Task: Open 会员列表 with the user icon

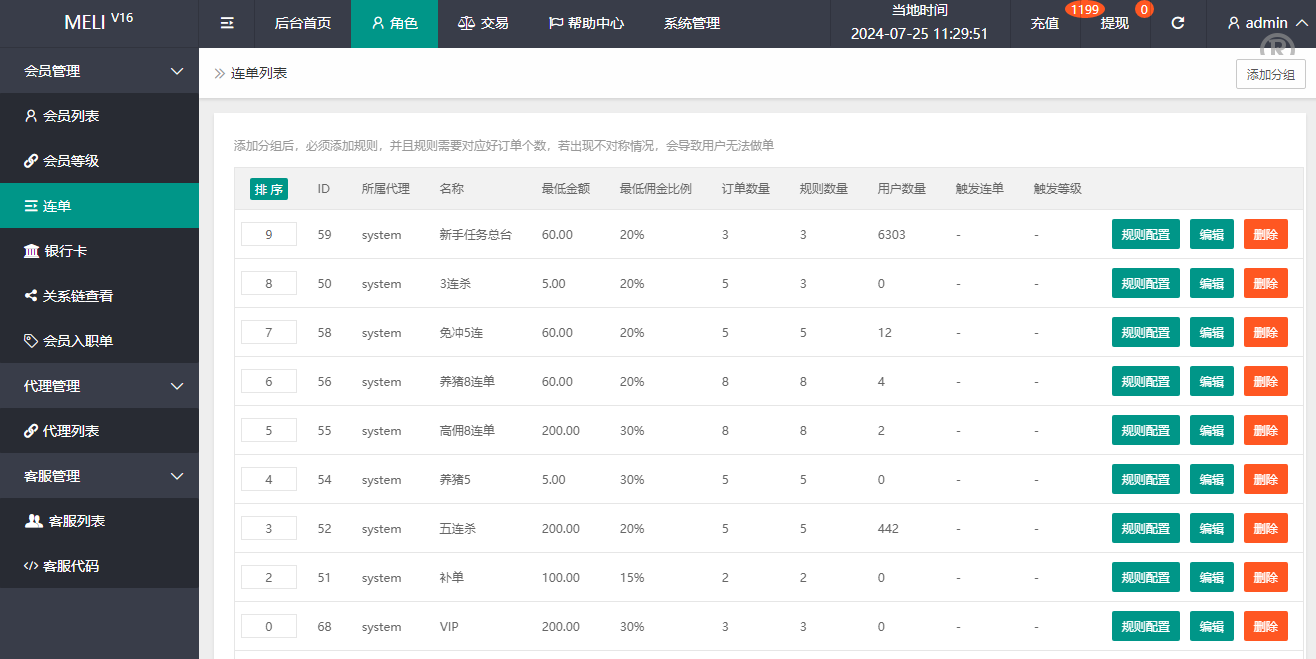Action: pos(62,116)
